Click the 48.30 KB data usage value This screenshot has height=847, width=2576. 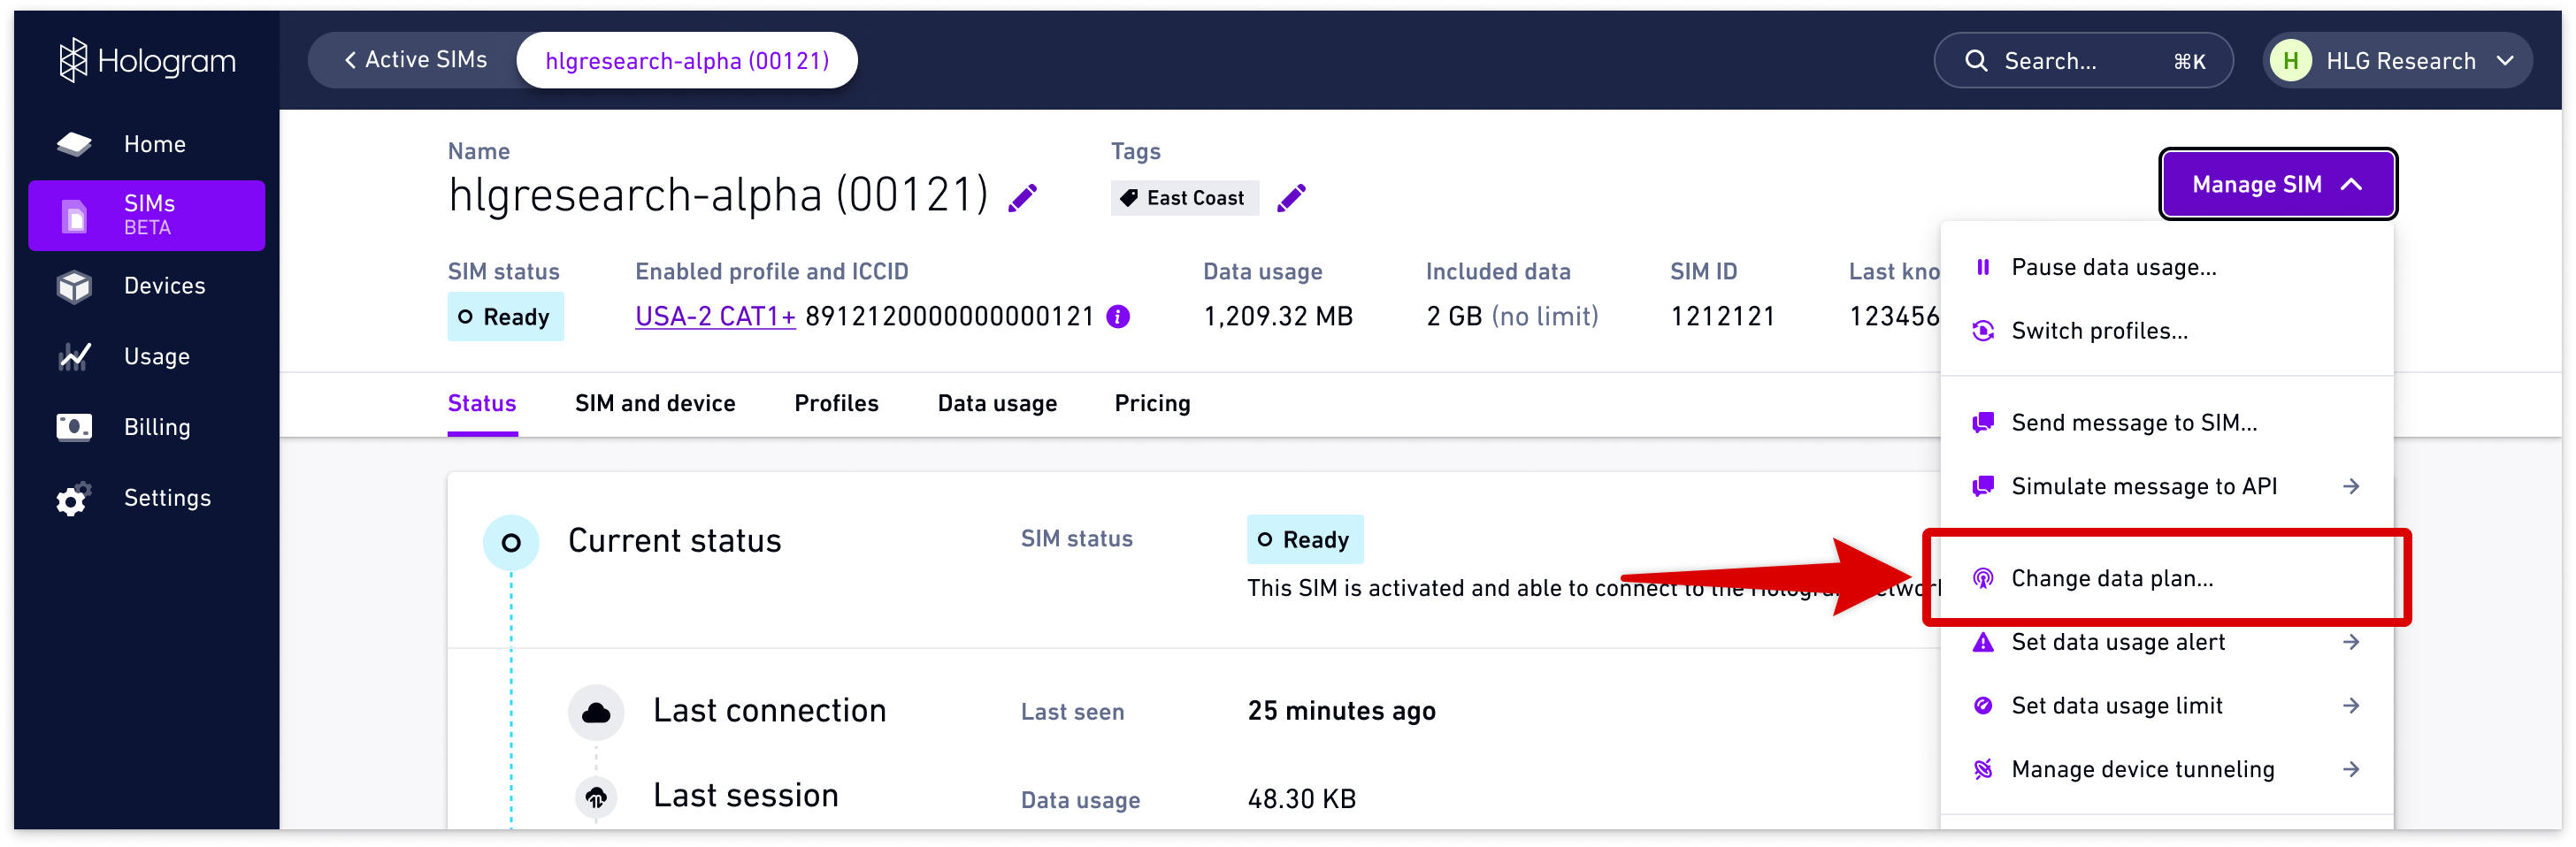1301,799
